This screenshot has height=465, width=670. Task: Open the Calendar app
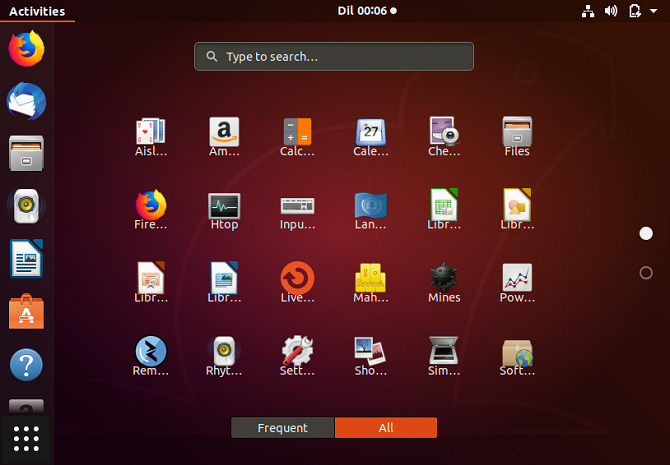pos(371,137)
